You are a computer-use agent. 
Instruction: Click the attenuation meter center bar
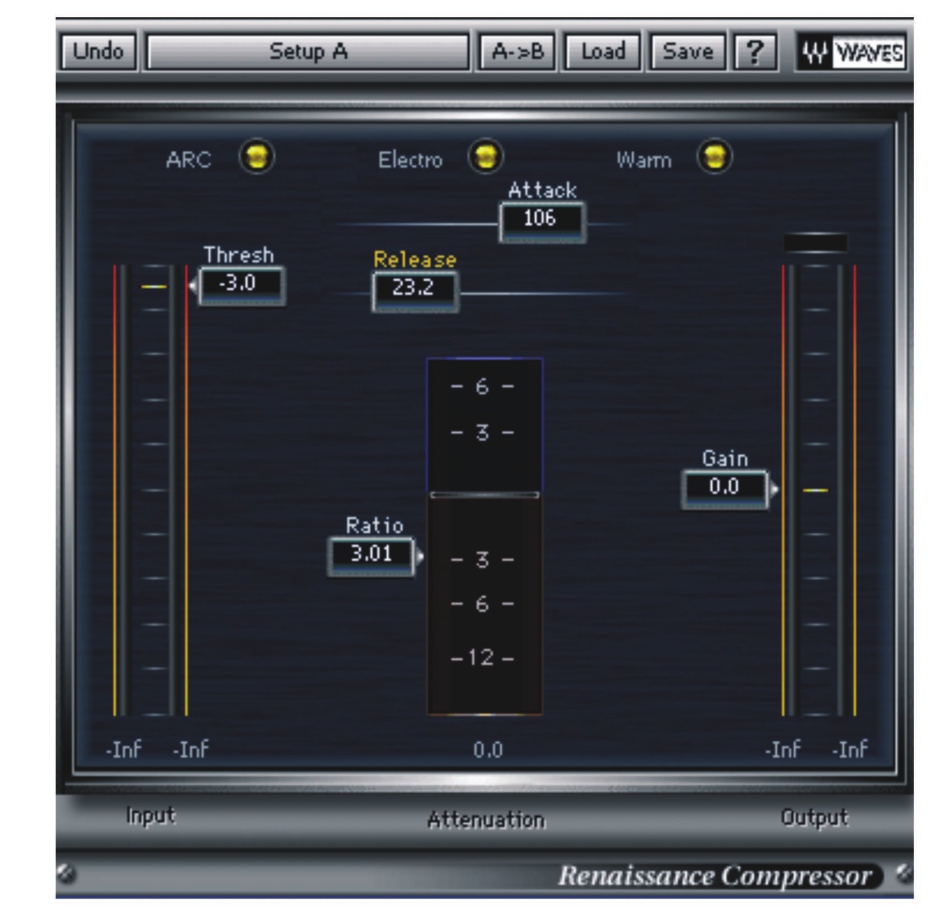pyautogui.click(x=485, y=495)
